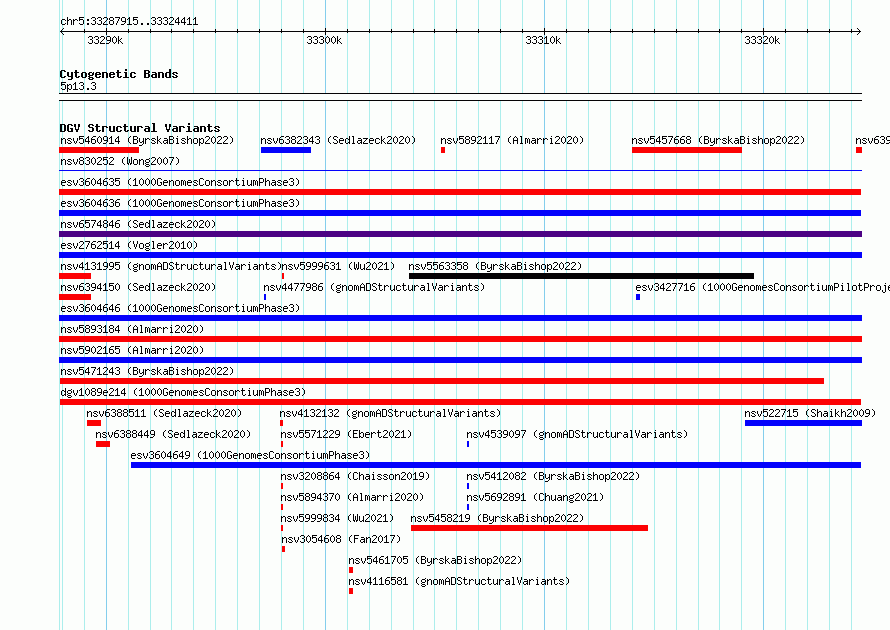Open esv3604646 (1000GenomesConsortiumPhase3) label
This screenshot has height=630, width=890.
tap(180, 308)
